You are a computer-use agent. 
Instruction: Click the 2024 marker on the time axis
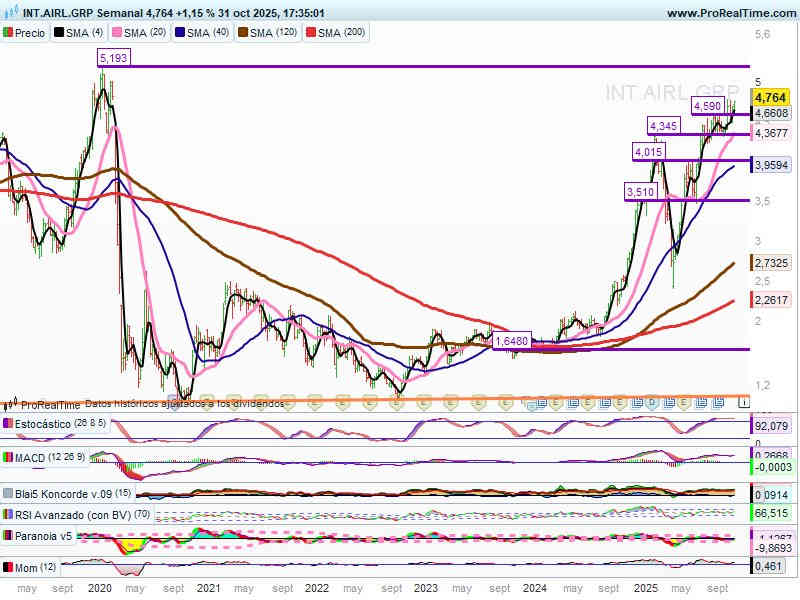(x=535, y=590)
